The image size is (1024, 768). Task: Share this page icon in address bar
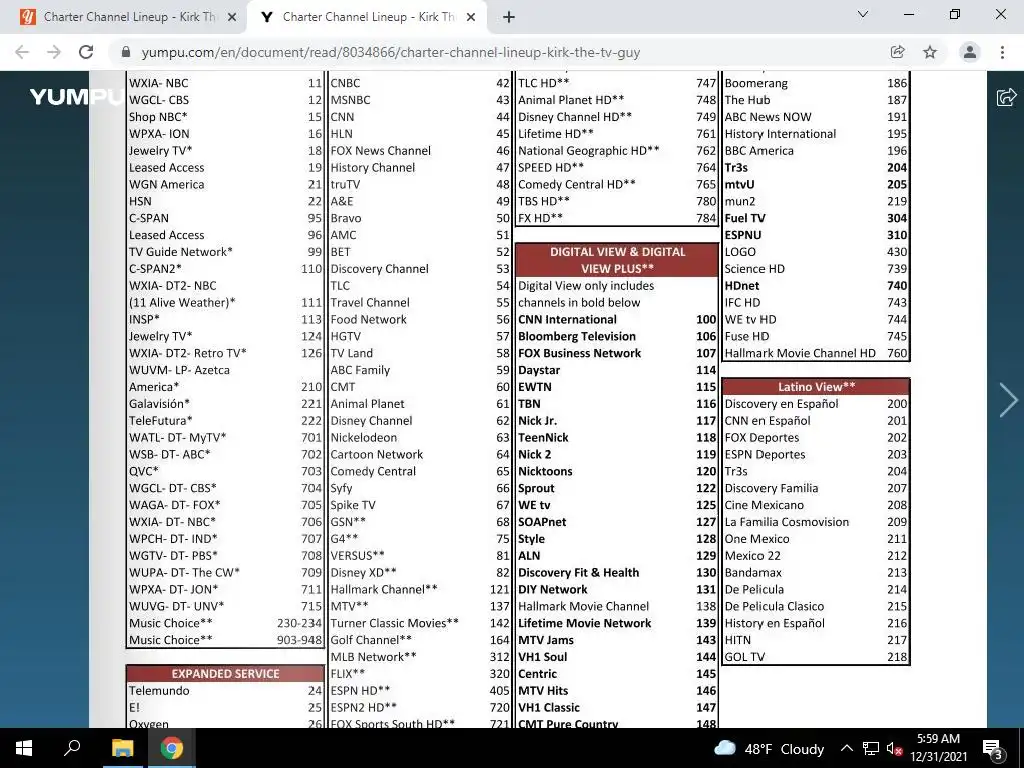click(897, 52)
